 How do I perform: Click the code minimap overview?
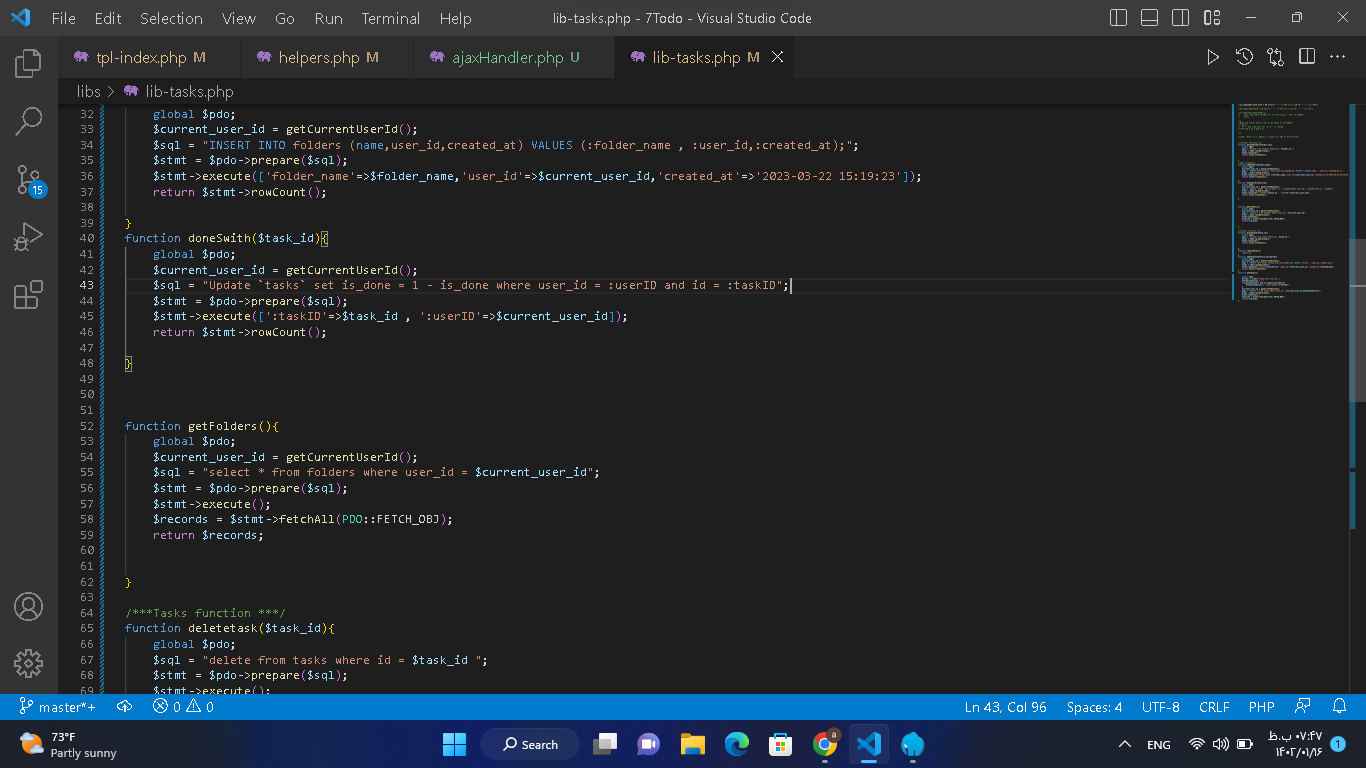1293,200
